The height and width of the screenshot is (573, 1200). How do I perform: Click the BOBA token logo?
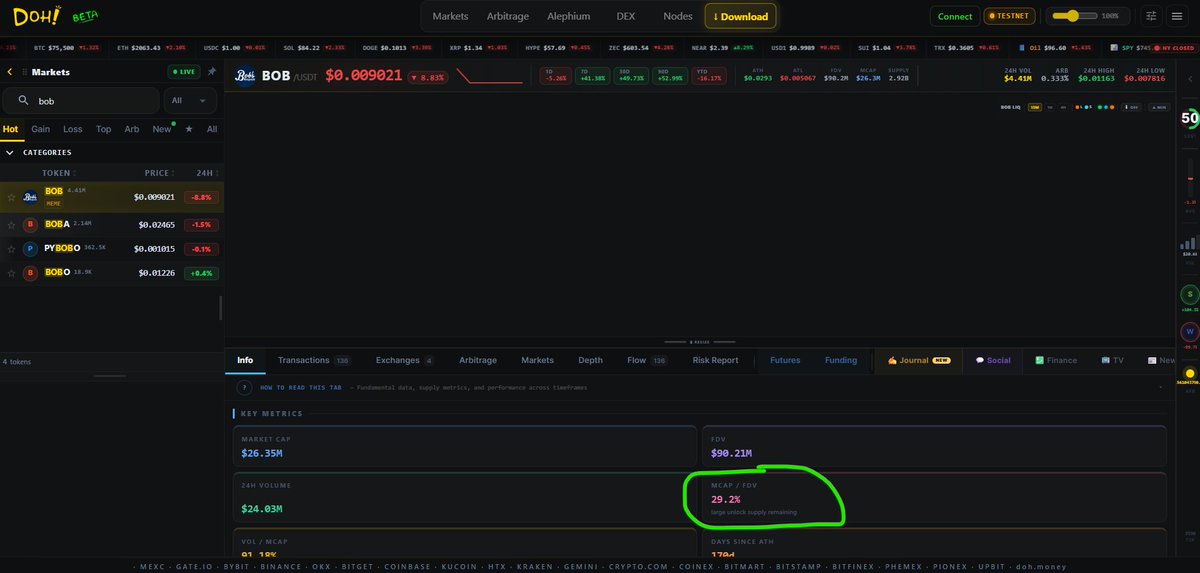point(30,224)
